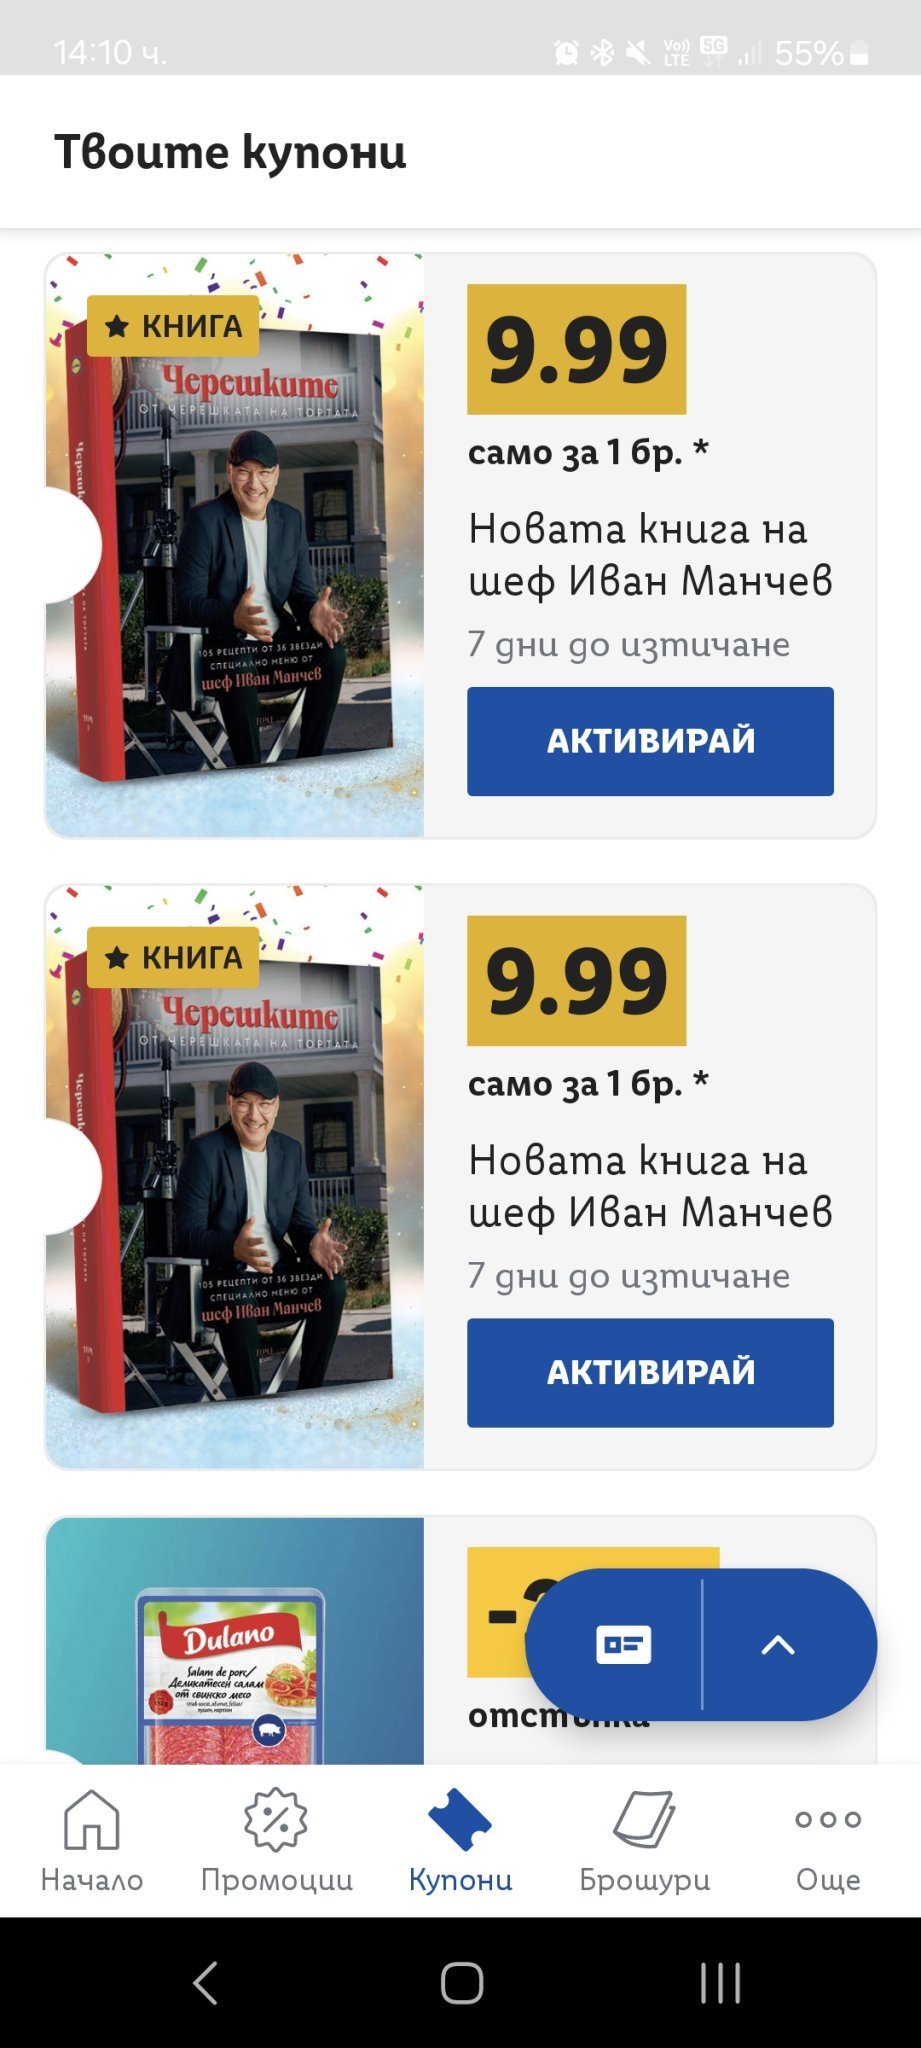Open the Android recent apps button
921x2048 pixels.
coord(720,1982)
